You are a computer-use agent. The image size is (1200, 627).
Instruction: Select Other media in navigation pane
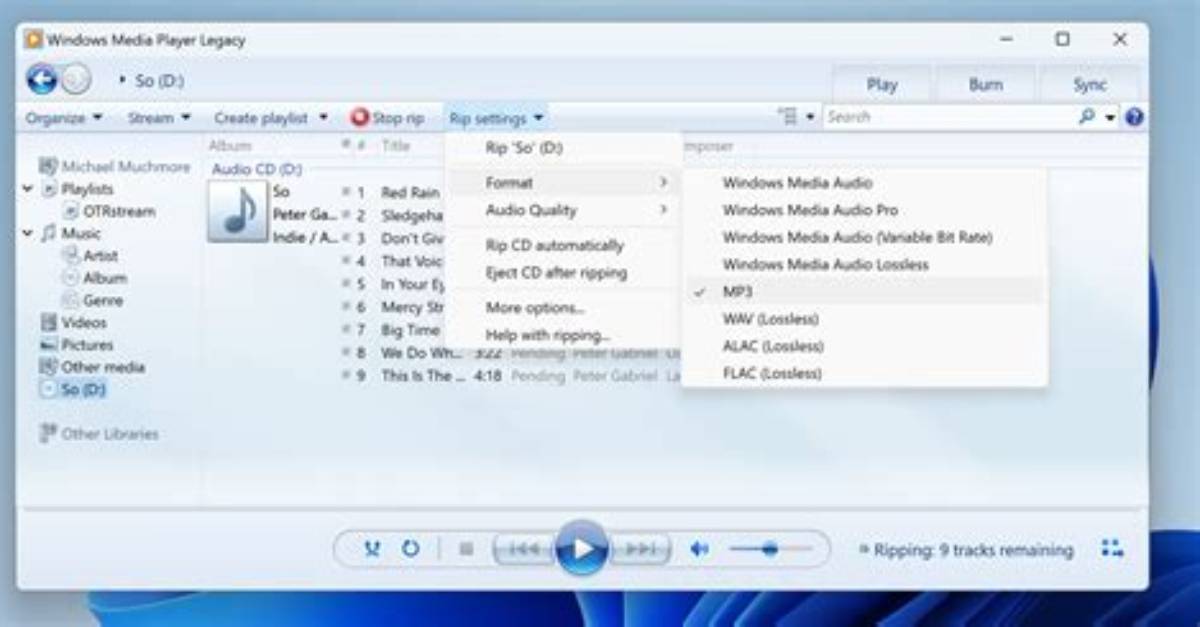point(92,367)
